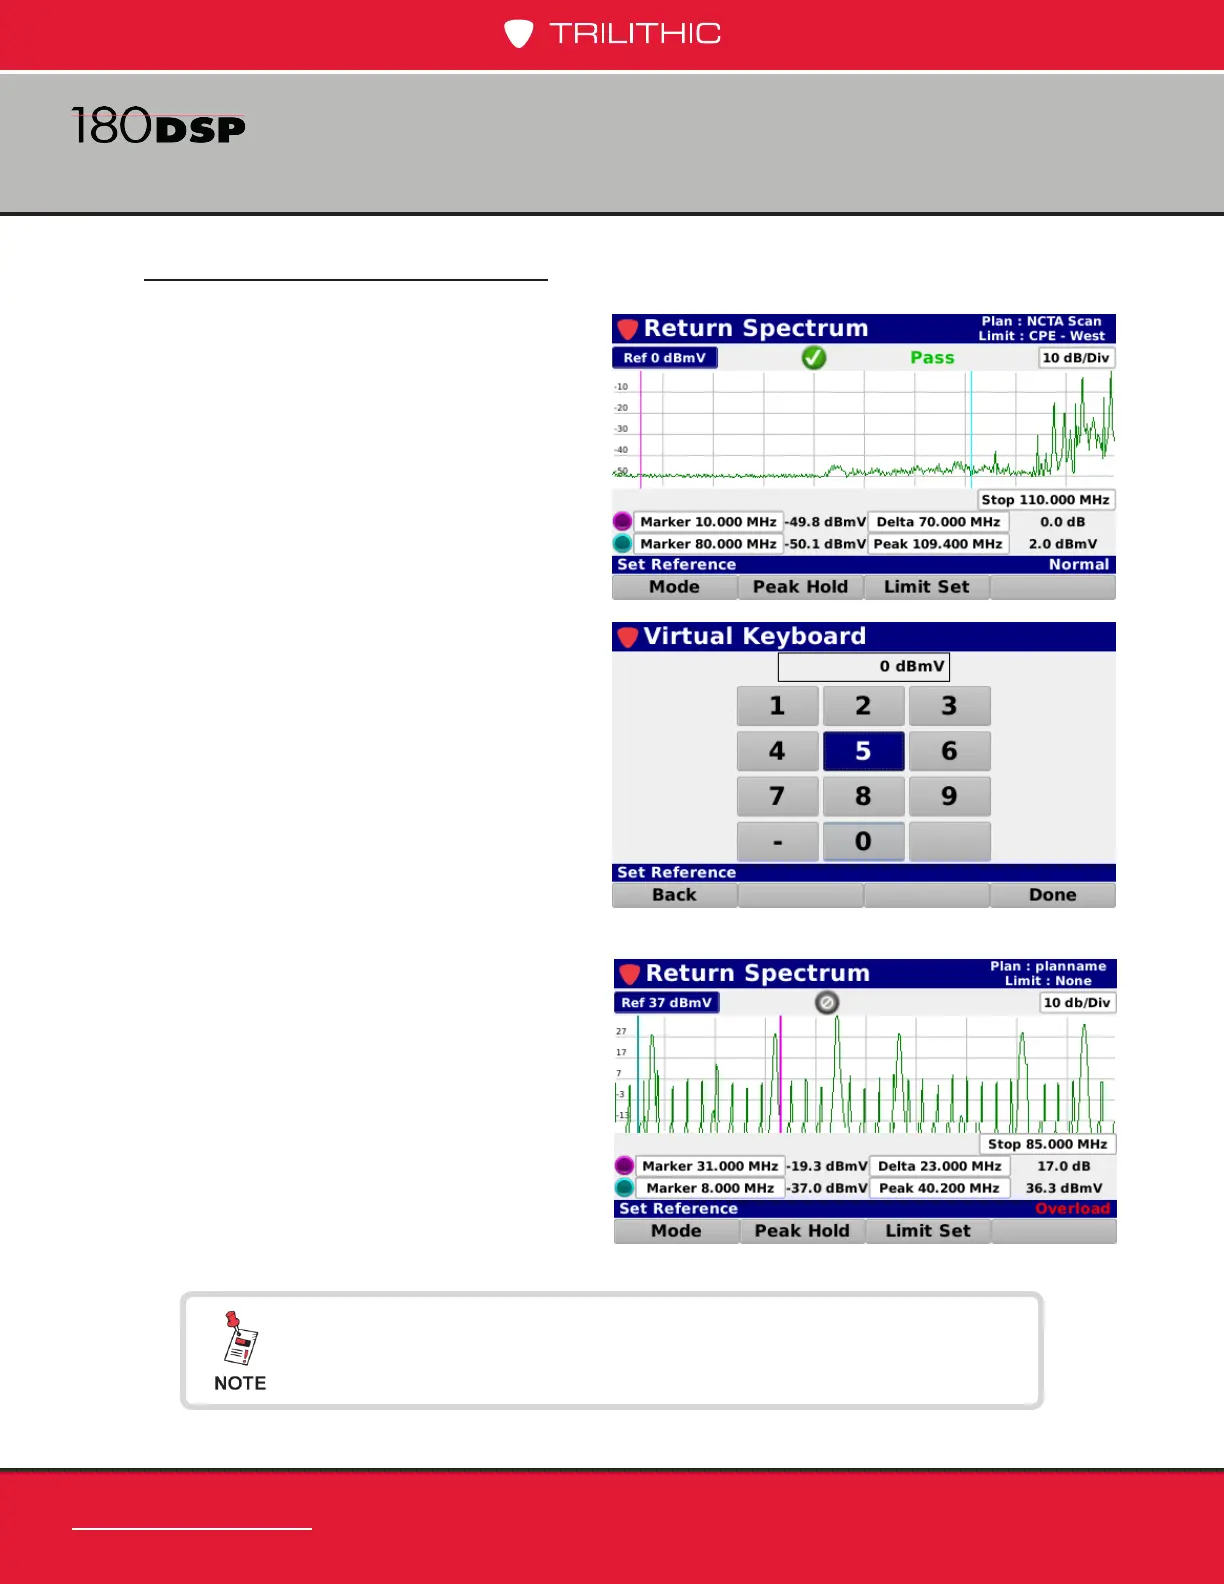Open Limit Set on planname screen
This screenshot has height=1584, width=1224.
pos(928,1231)
